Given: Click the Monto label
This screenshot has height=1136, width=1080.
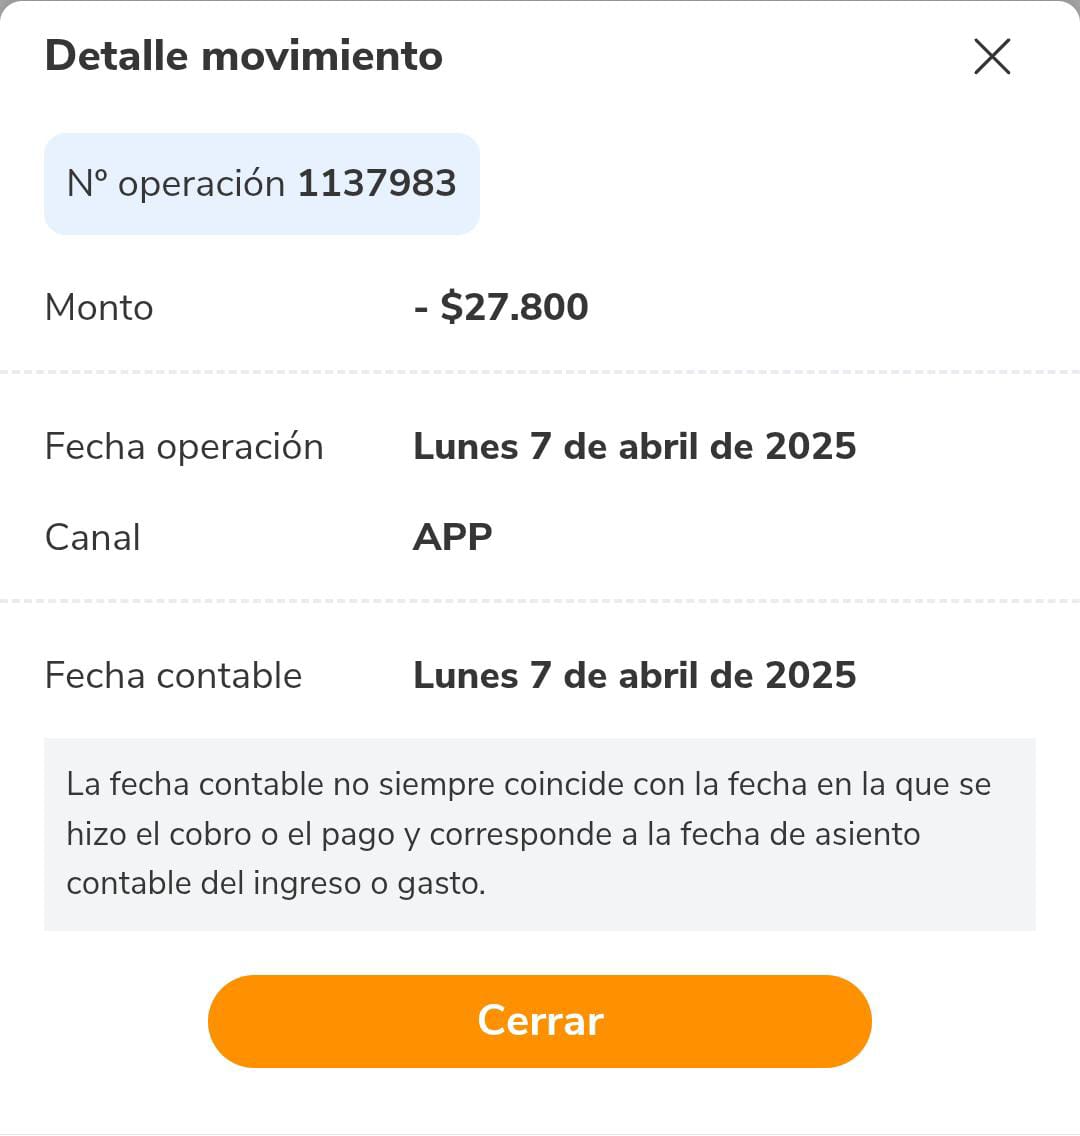Looking at the screenshot, I should (99, 308).
